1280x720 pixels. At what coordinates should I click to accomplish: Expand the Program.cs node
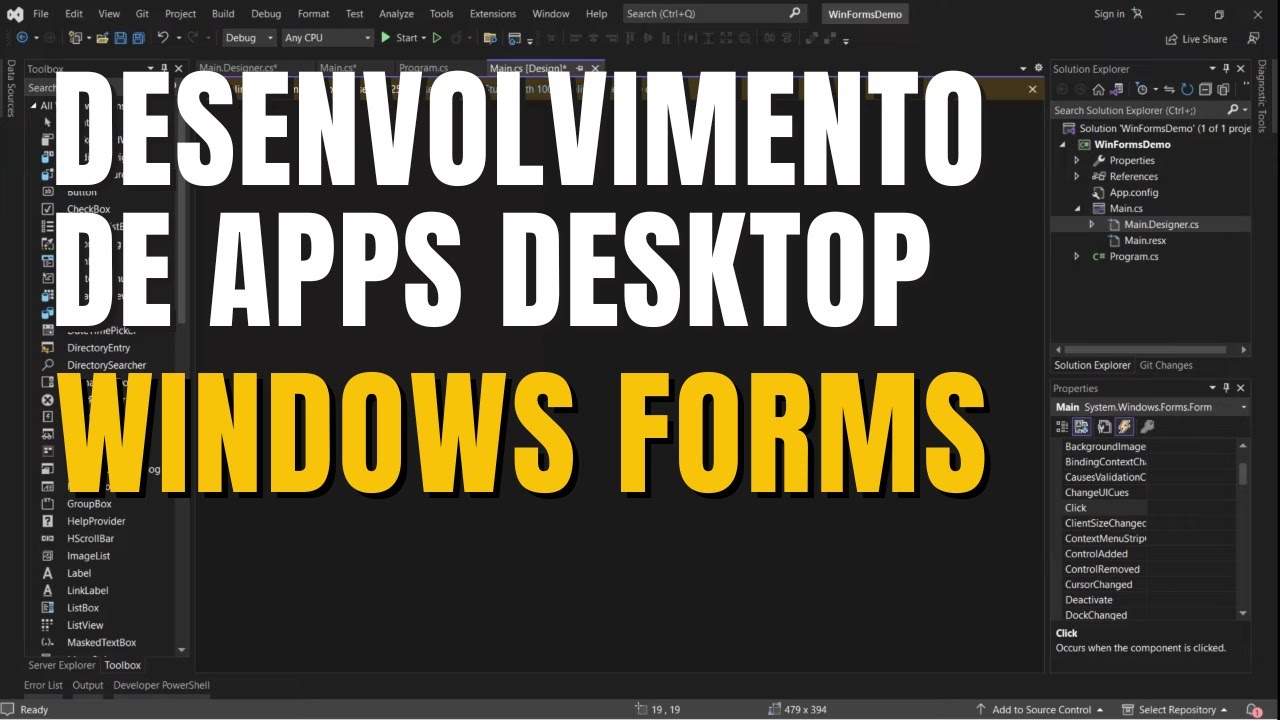coord(1077,256)
